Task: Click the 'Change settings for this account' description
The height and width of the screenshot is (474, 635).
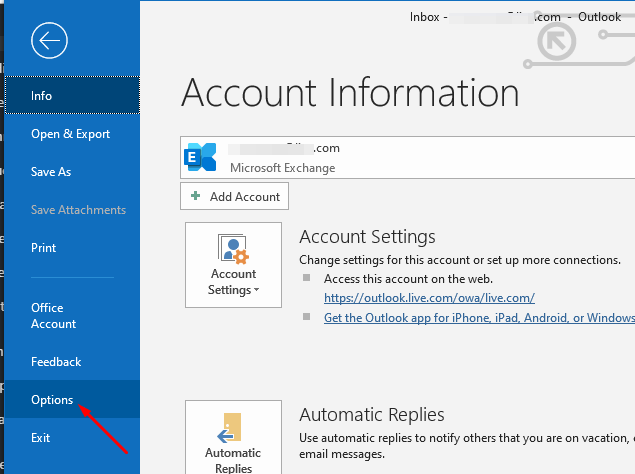Action: click(460, 260)
